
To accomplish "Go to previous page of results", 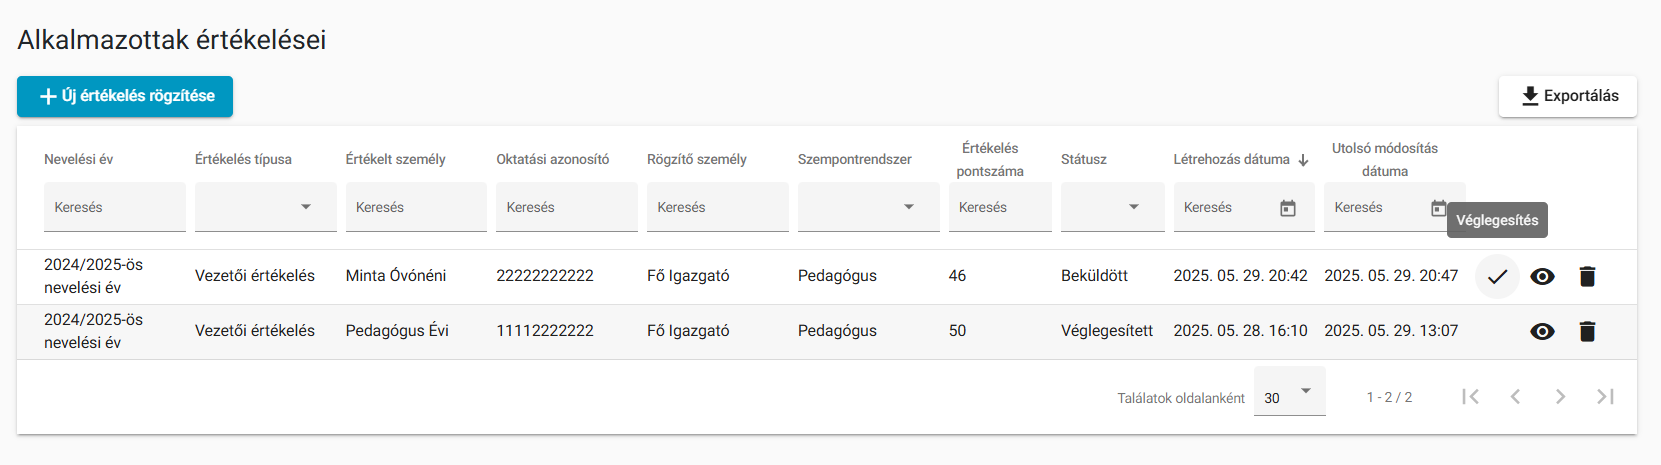I will point(1515,397).
